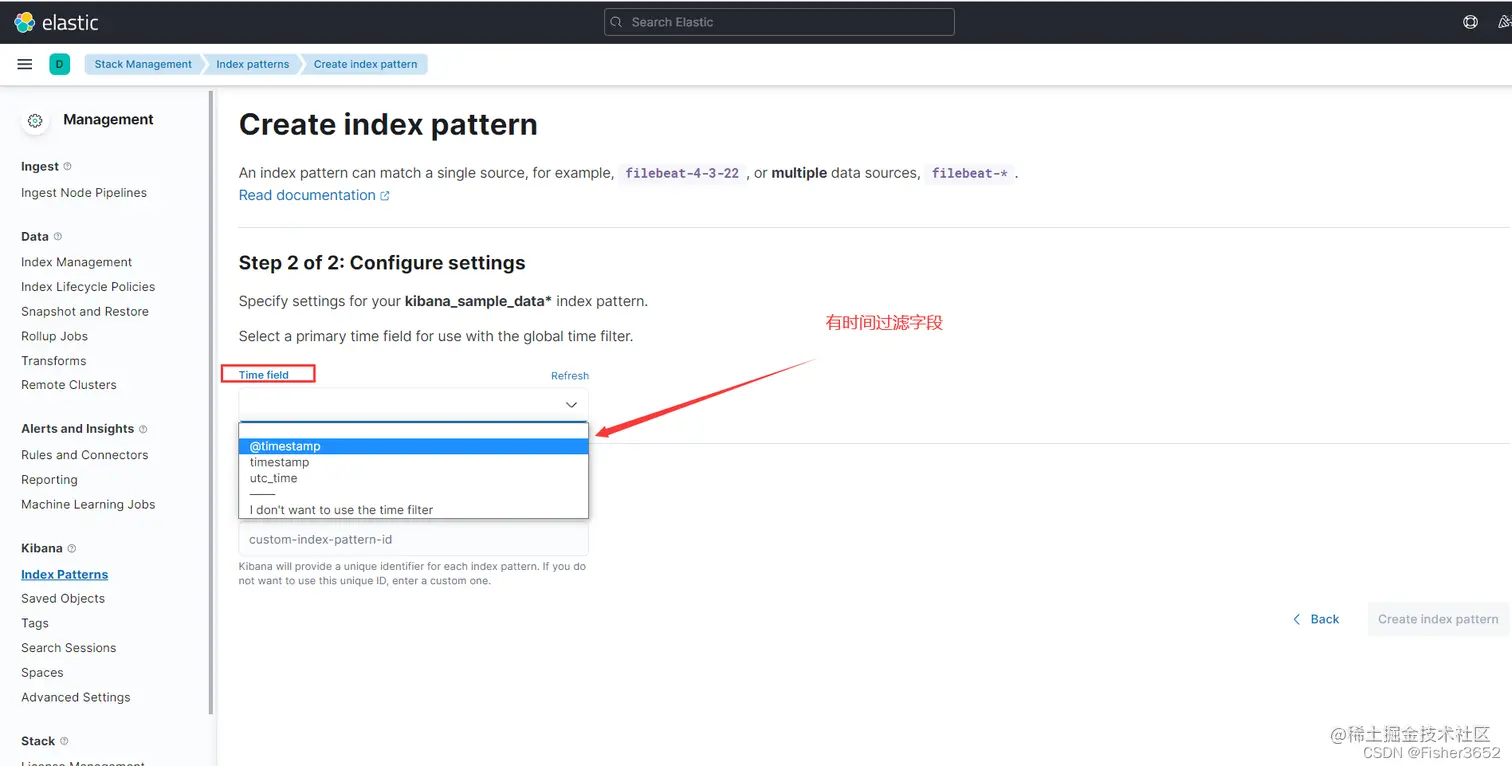Open Remote Clusters
1512x766 pixels.
coord(69,385)
